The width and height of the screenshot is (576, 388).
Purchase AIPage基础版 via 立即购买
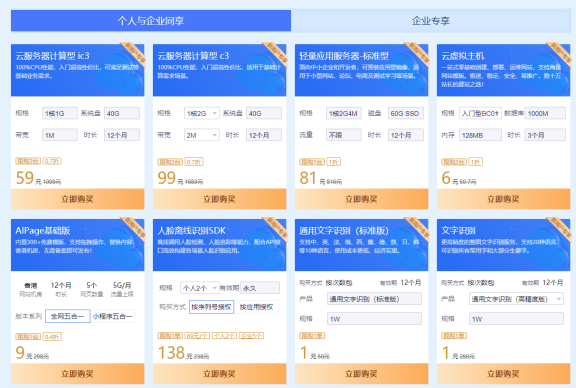coord(78,374)
